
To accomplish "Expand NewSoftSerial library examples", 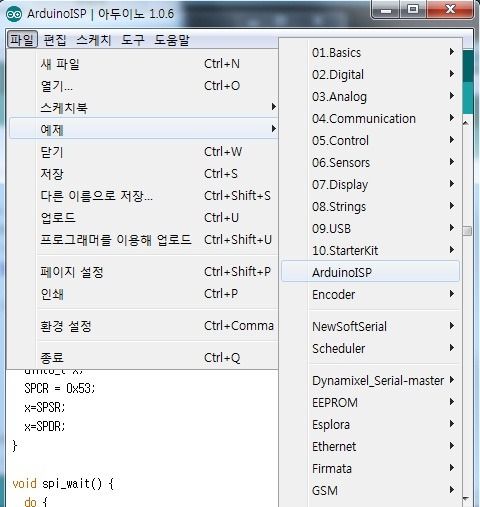I will click(370, 326).
